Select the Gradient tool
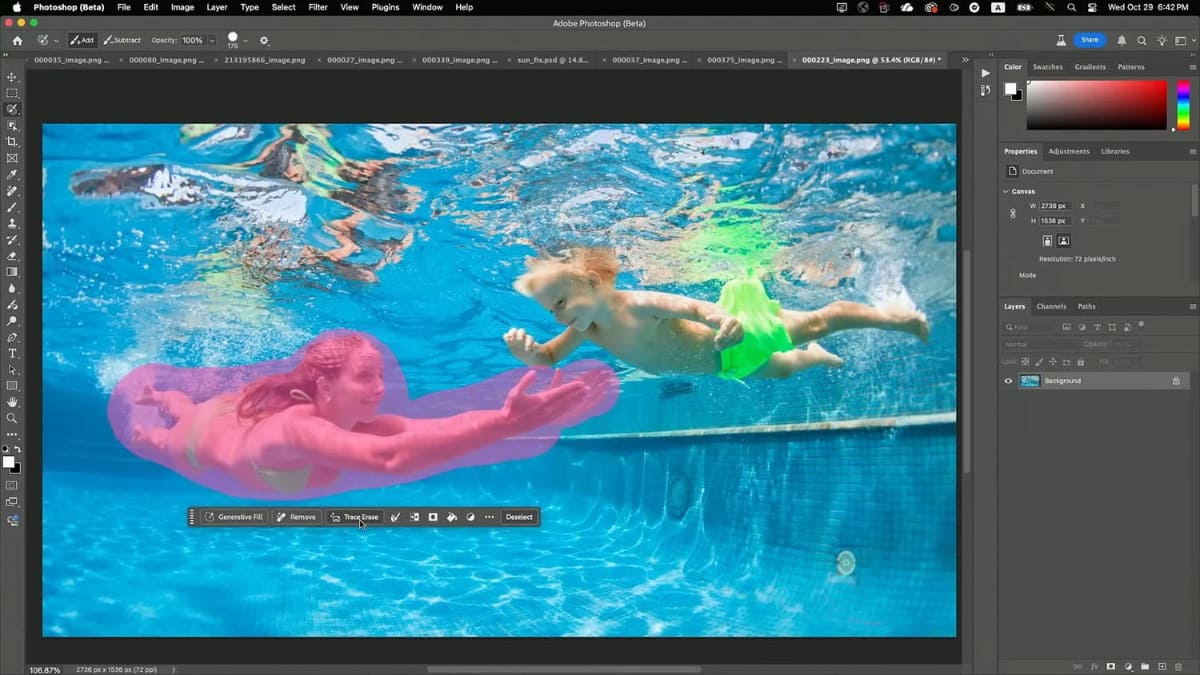The image size is (1200, 675). pyautogui.click(x=12, y=272)
